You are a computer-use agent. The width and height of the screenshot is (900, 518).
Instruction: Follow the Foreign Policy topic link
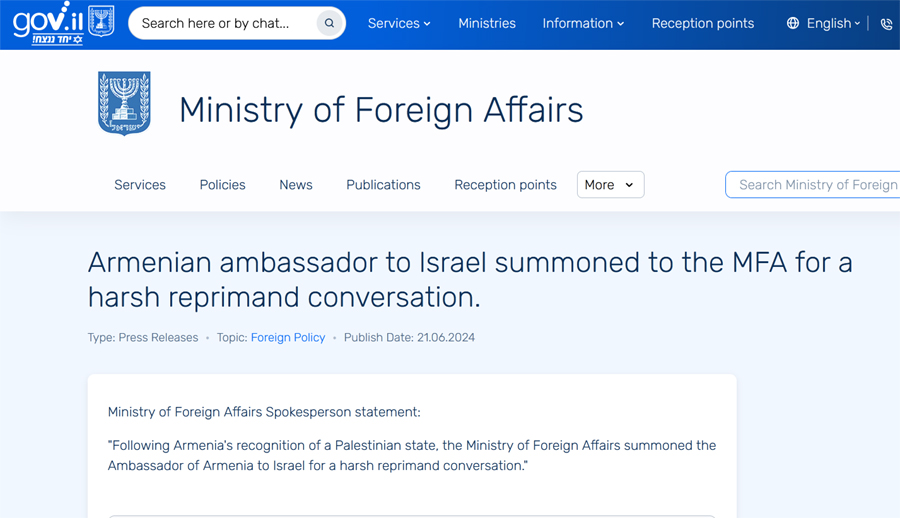click(288, 338)
